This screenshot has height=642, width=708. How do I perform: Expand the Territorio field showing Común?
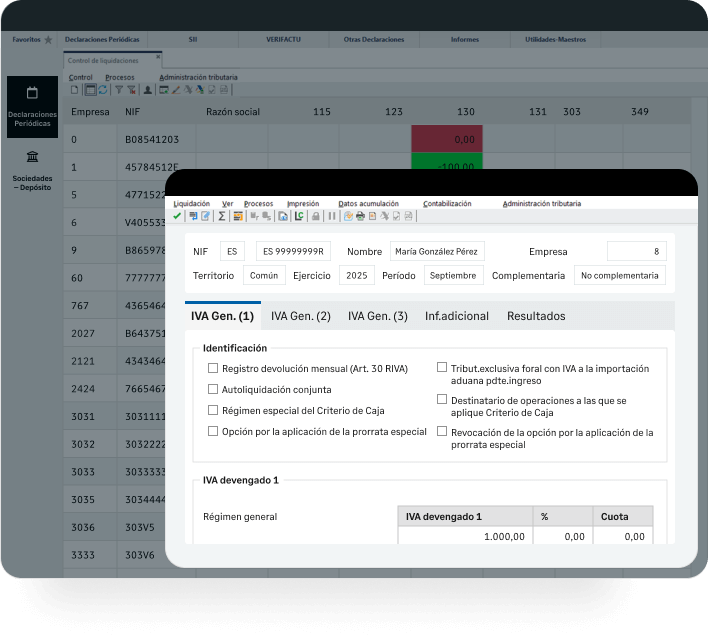(x=264, y=276)
